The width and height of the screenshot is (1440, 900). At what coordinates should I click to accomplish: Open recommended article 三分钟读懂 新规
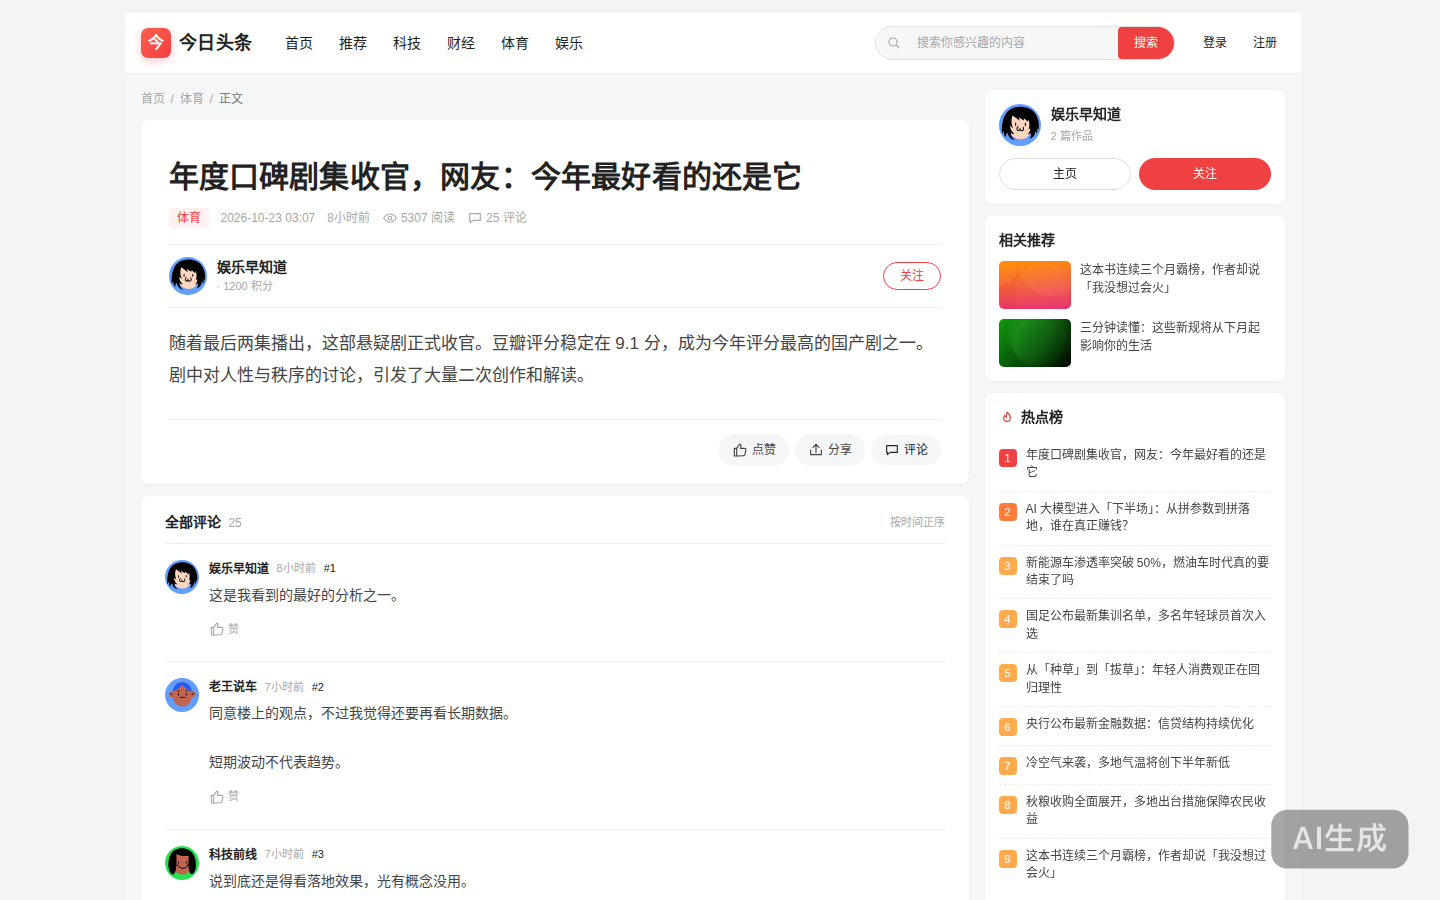(x=1170, y=336)
